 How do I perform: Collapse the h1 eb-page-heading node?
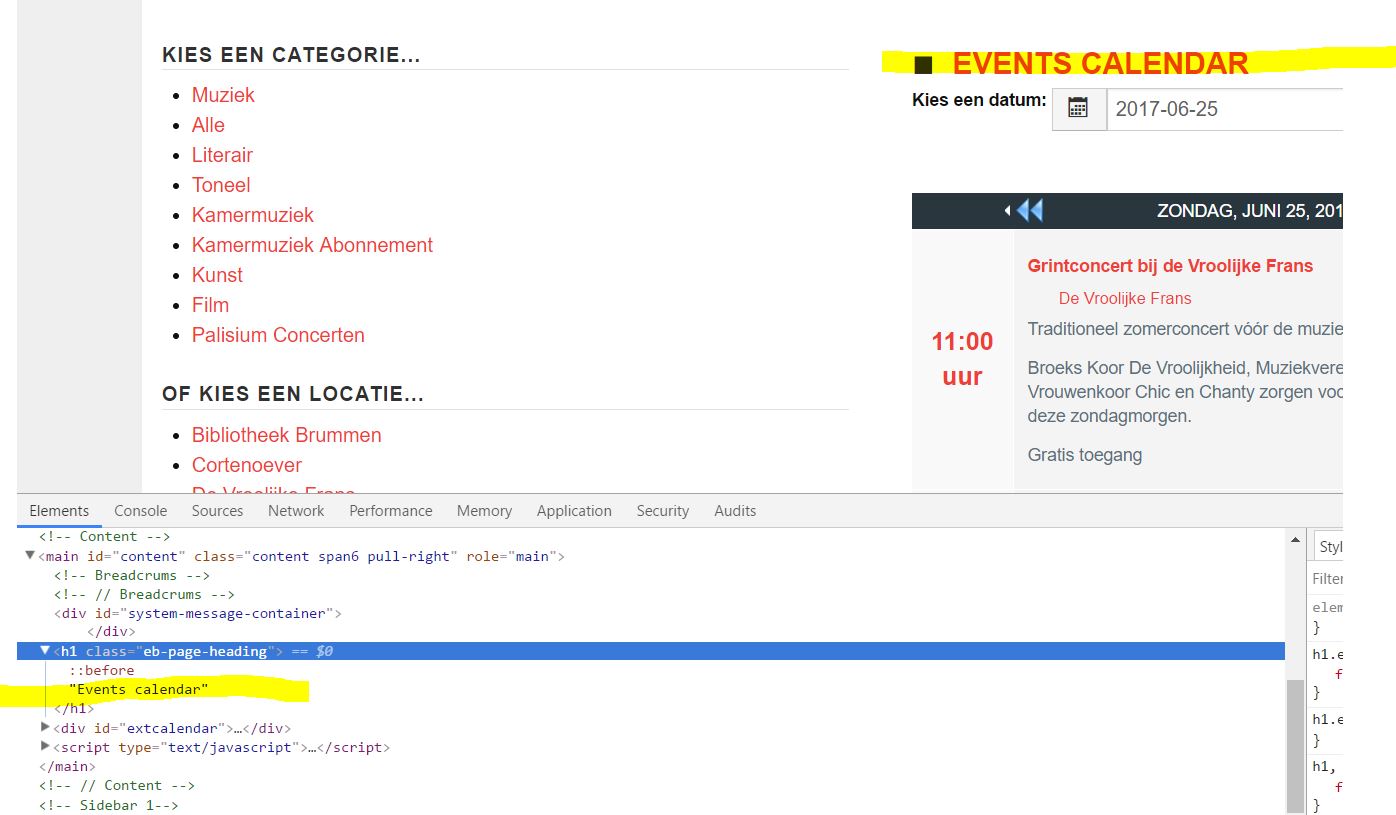click(45, 651)
